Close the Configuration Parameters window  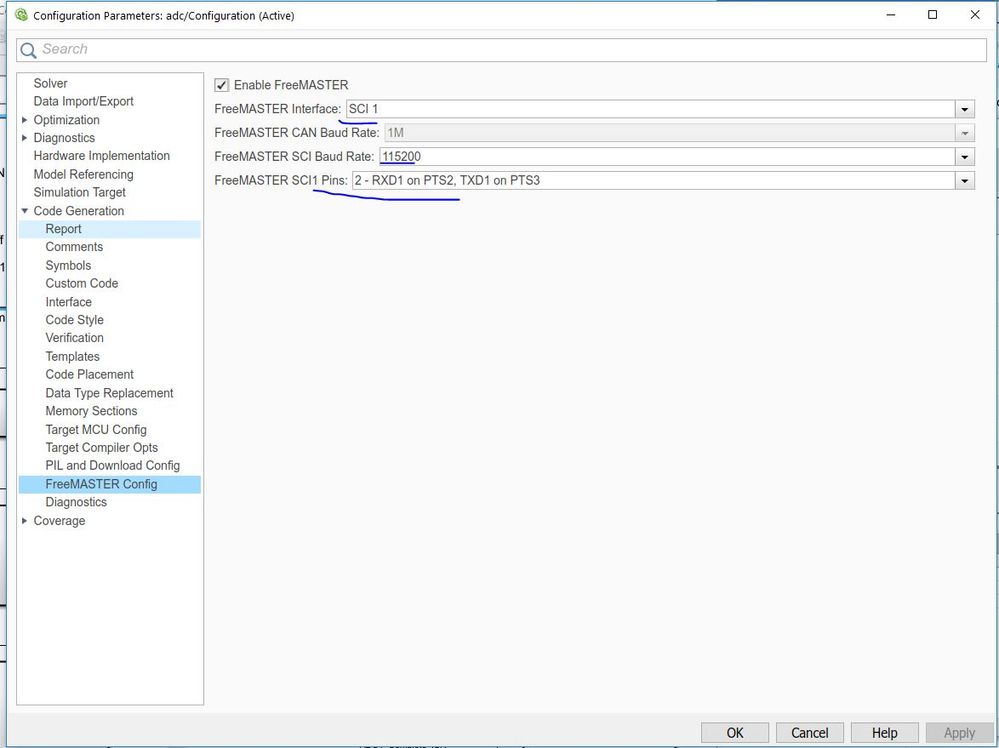pyautogui.click(x=975, y=15)
